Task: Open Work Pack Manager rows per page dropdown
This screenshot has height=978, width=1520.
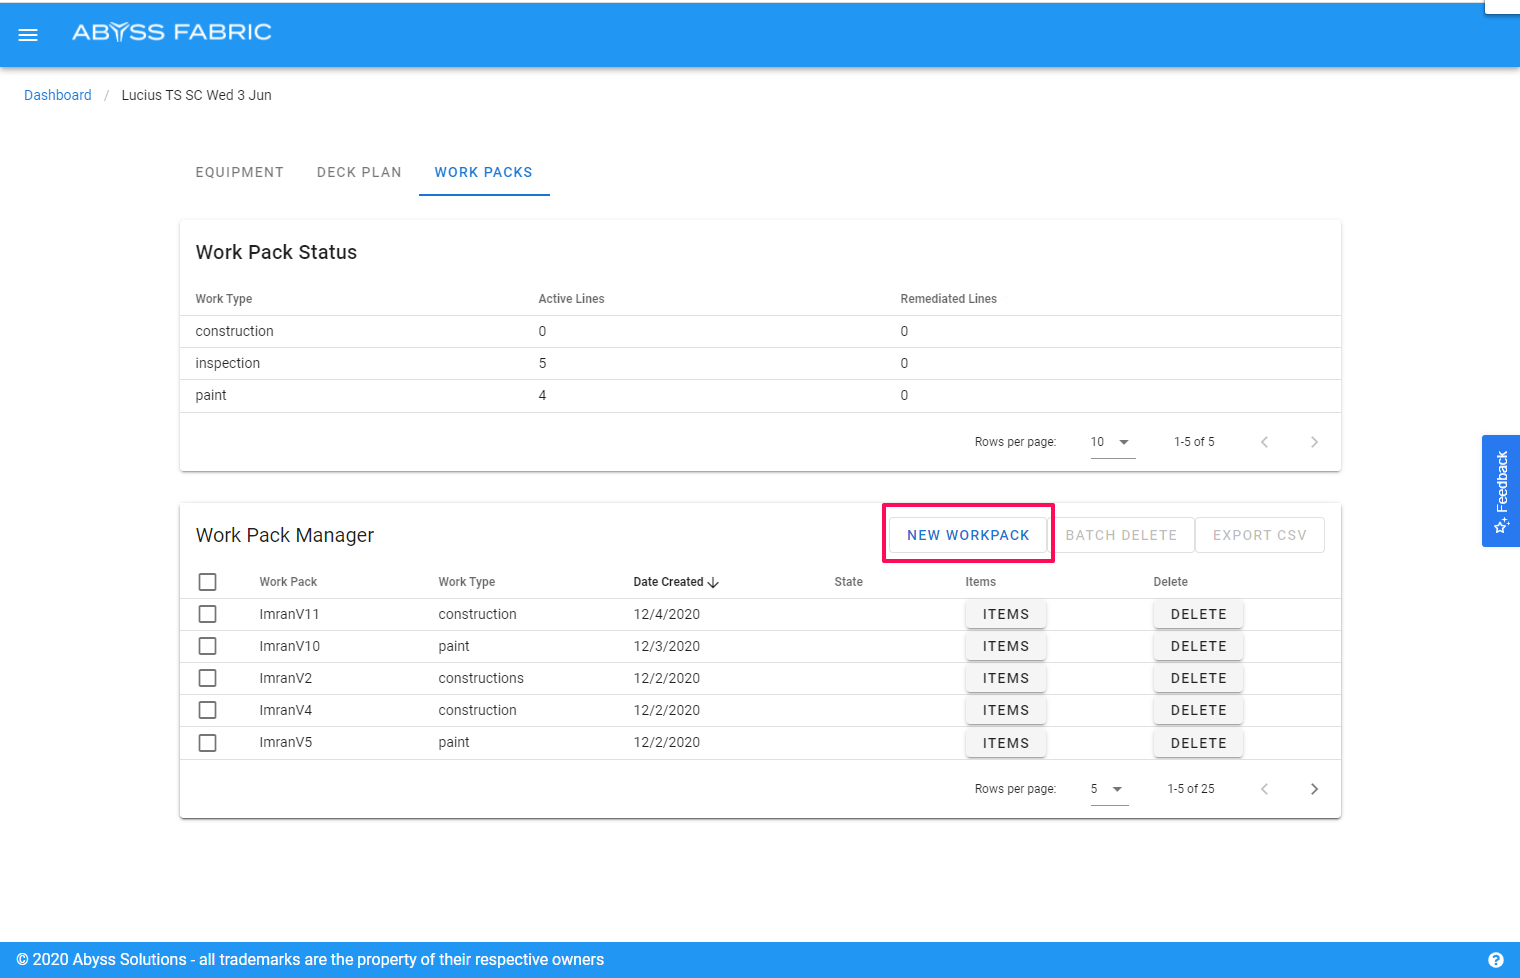Action: [x=1108, y=789]
